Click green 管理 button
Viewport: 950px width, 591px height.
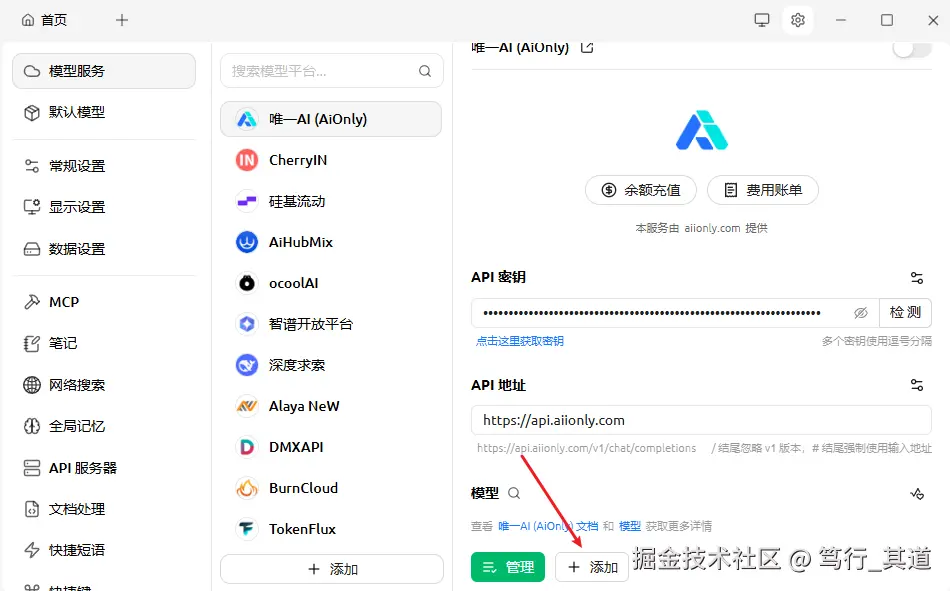tap(508, 567)
